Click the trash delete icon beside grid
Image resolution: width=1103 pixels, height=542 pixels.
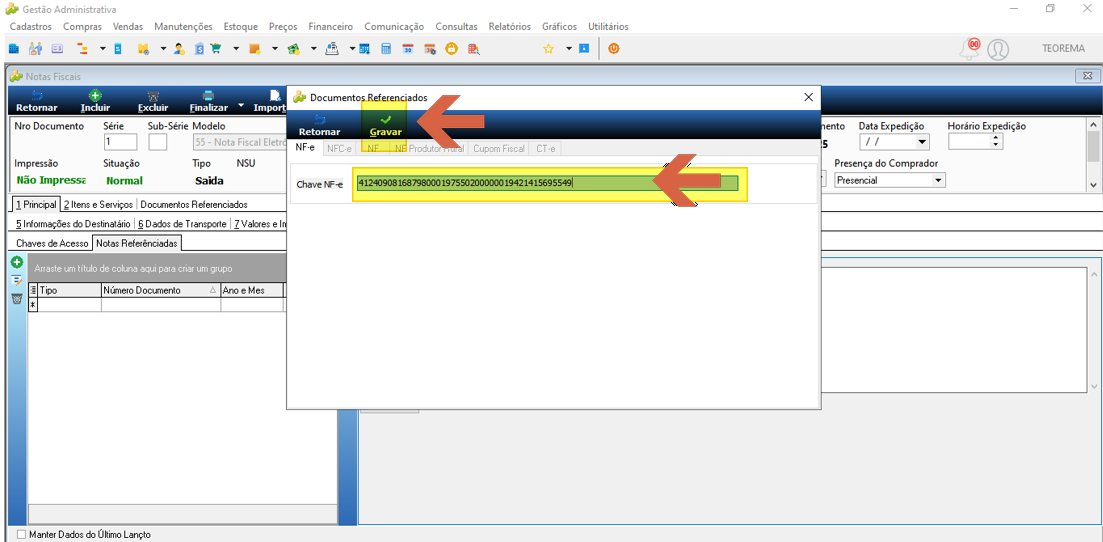[18, 298]
